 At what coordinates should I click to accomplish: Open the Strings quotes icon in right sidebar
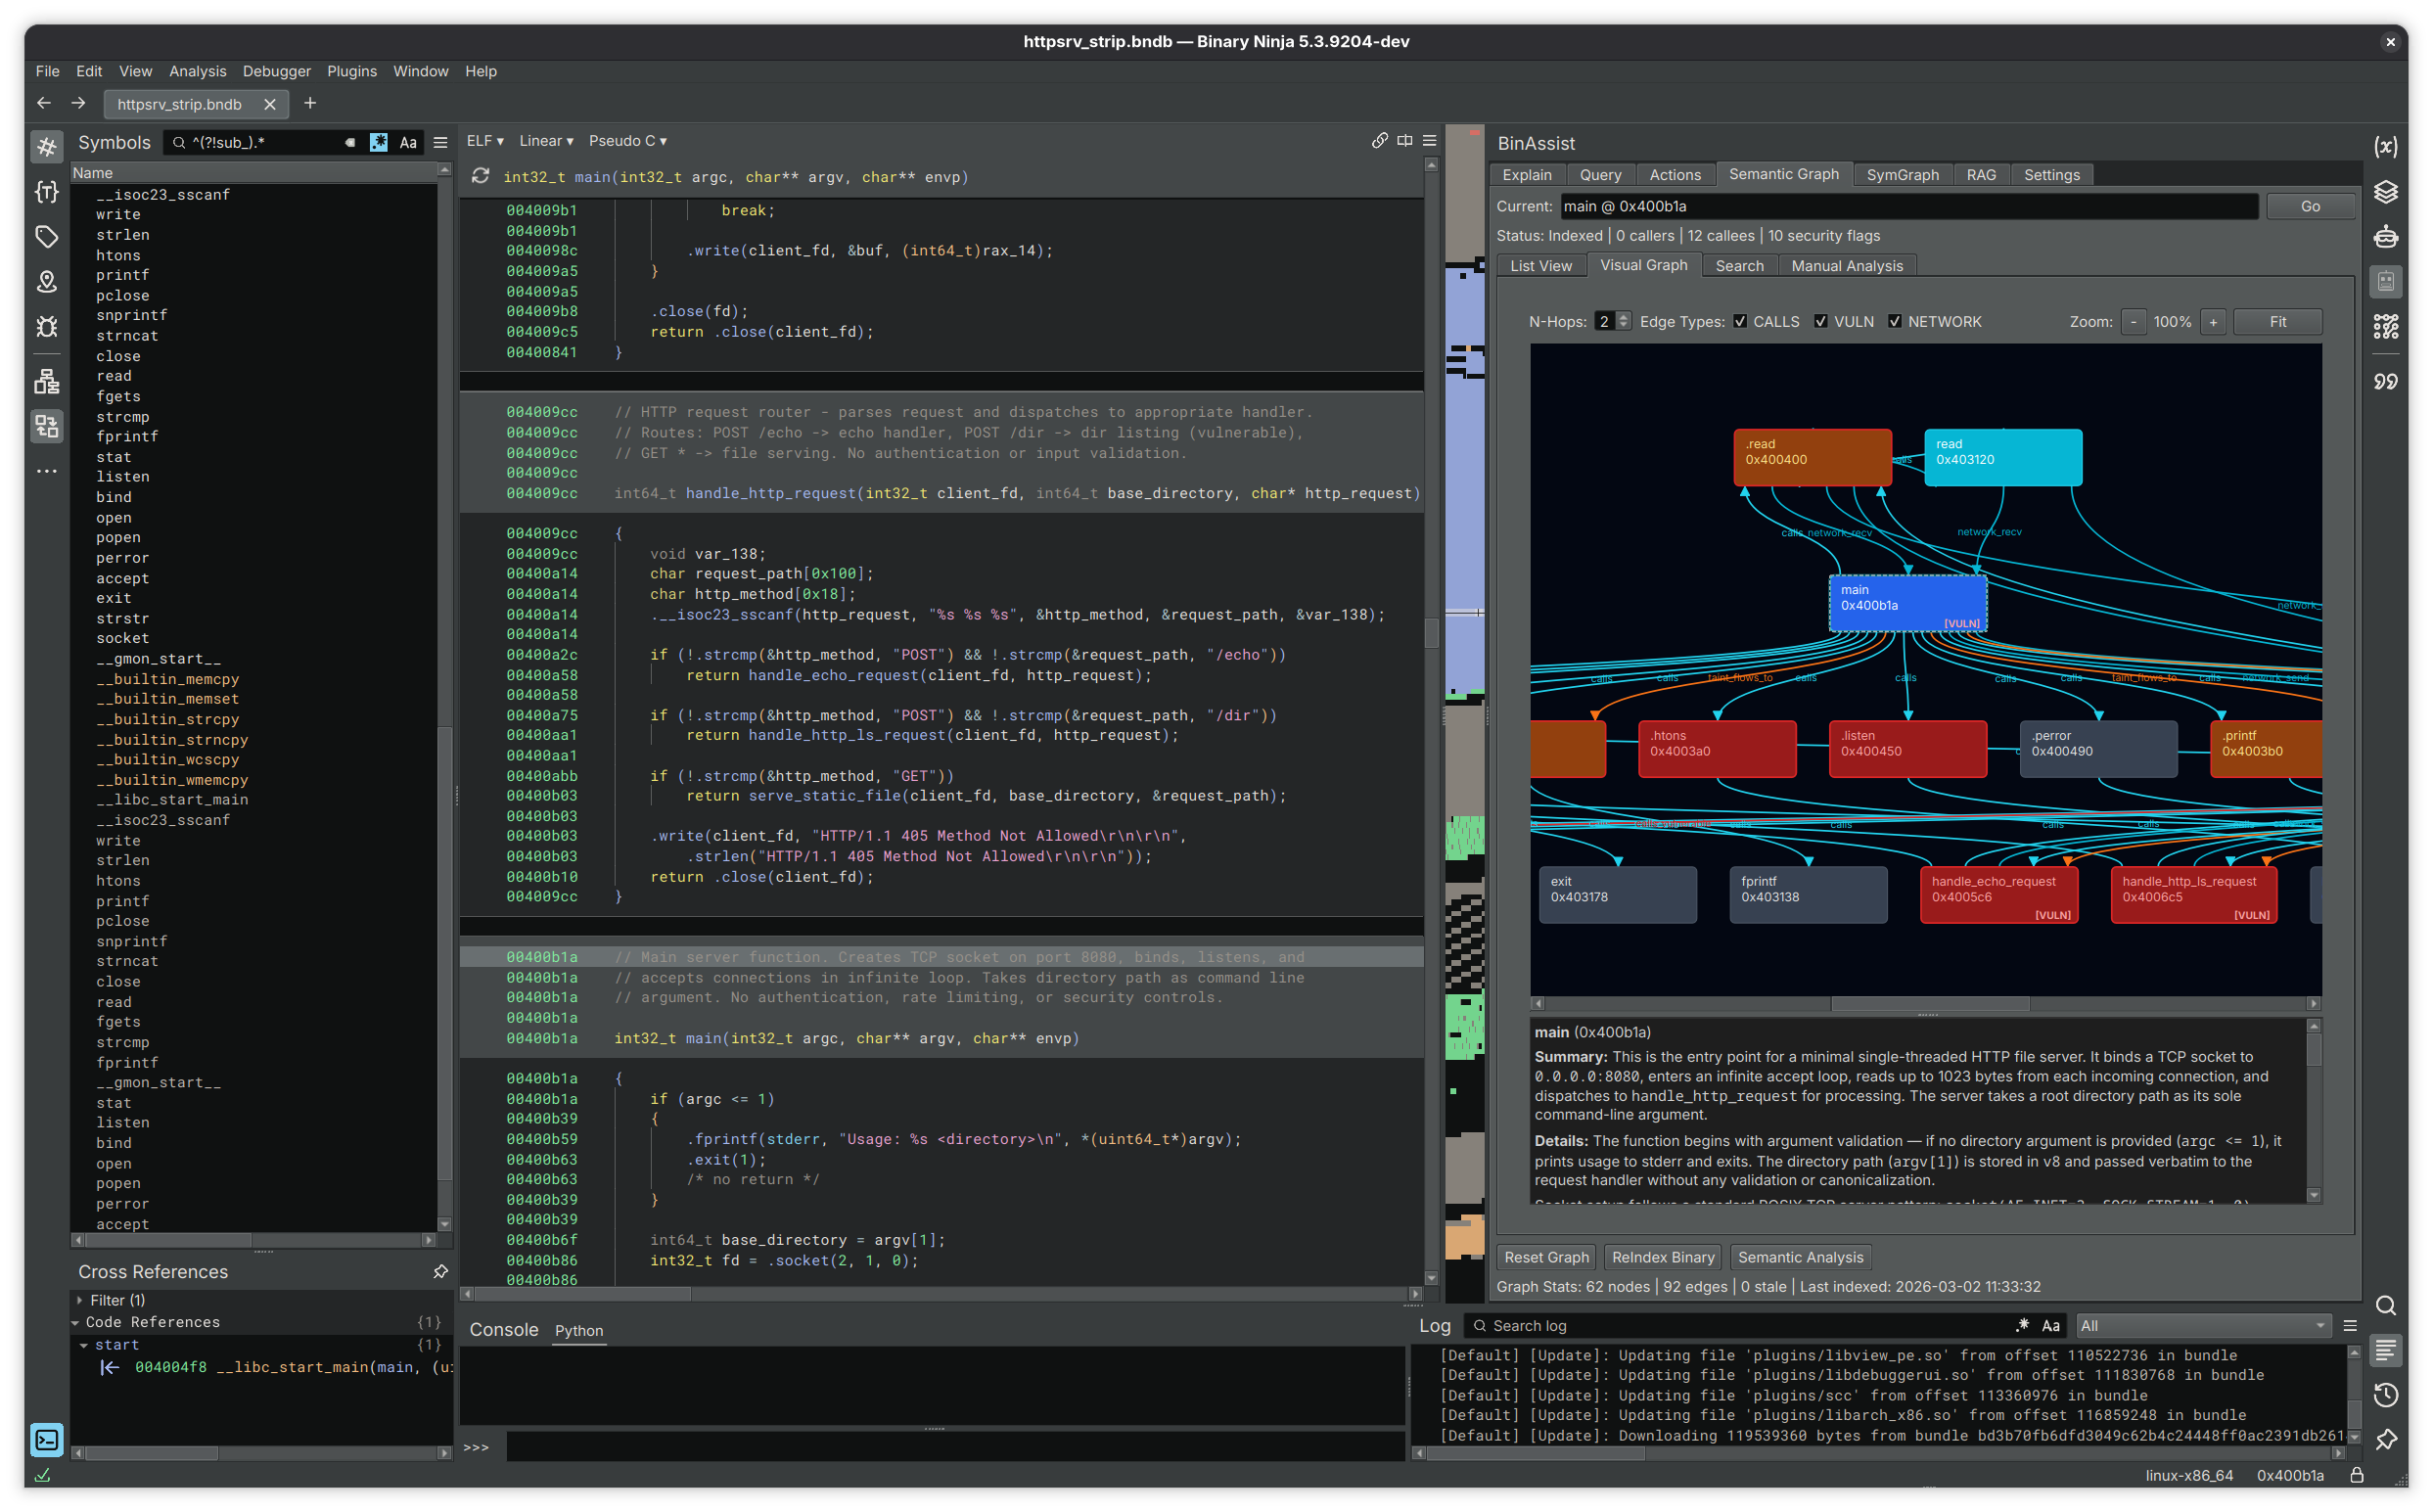pos(2387,381)
